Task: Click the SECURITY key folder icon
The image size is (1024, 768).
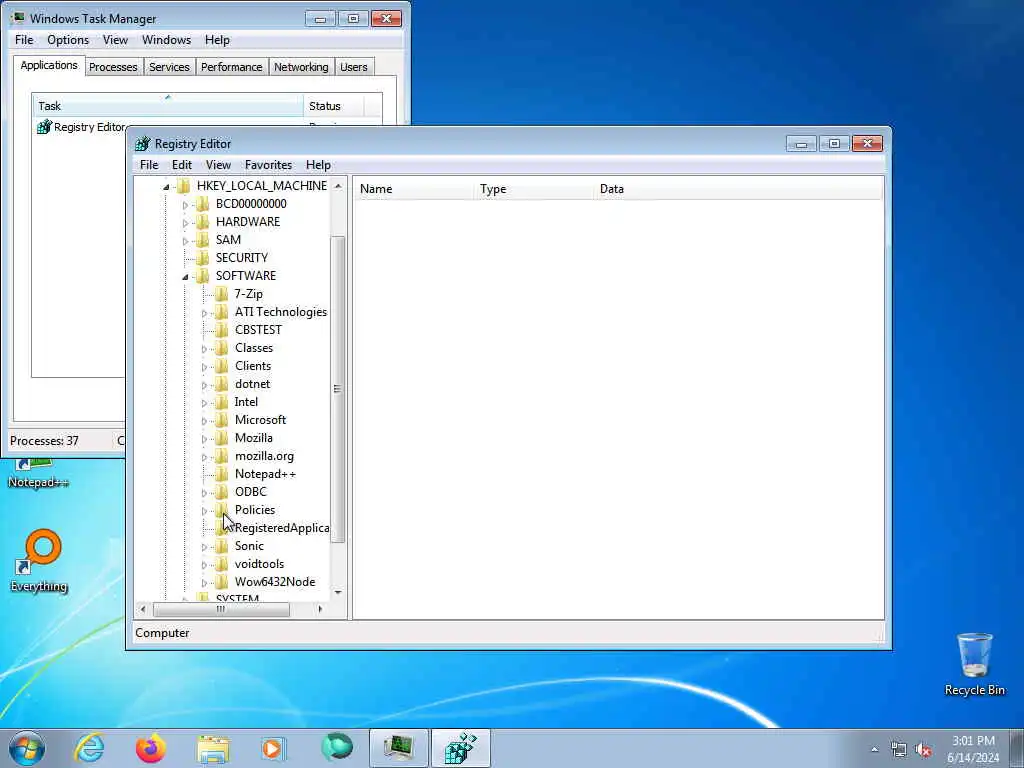Action: 202,258
